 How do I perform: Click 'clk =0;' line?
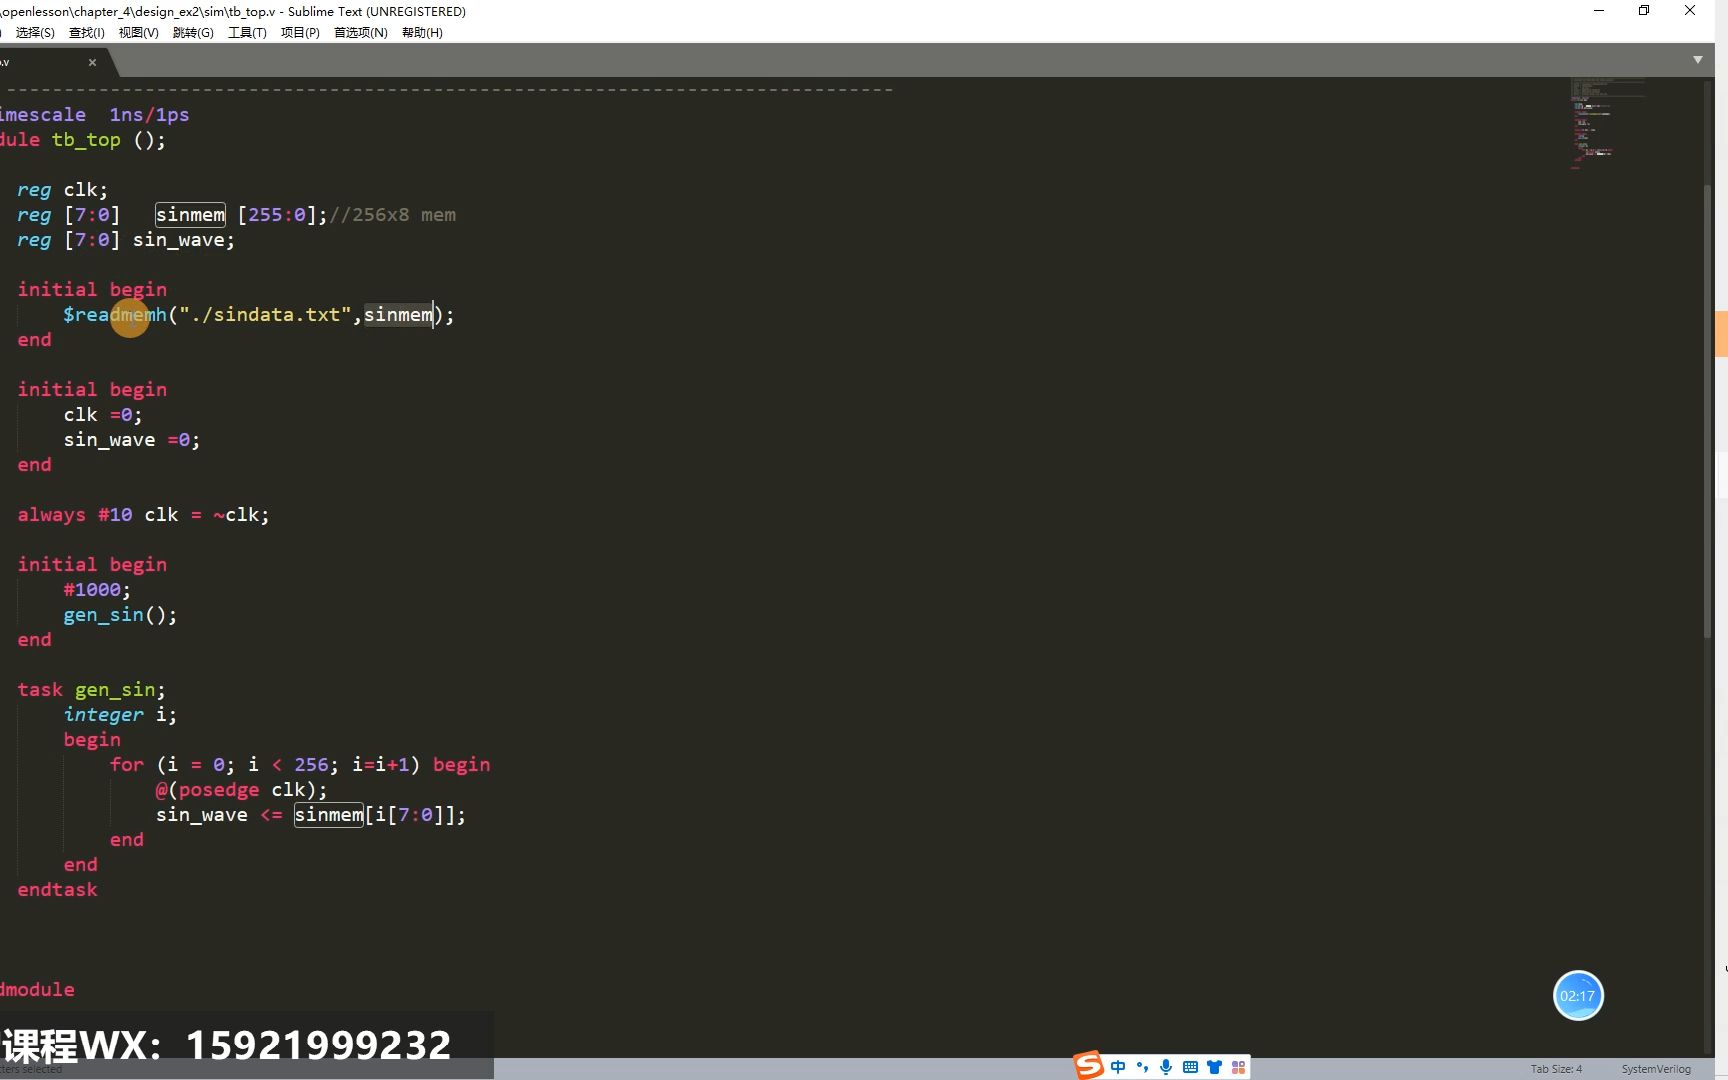103,415
